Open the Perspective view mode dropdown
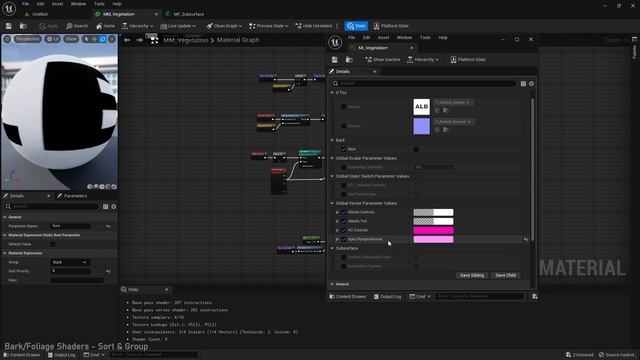640x360 pixels. pos(28,39)
